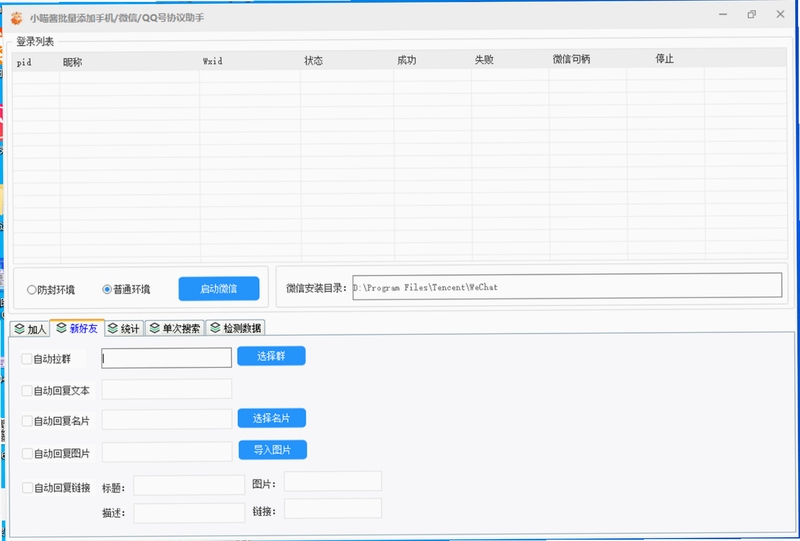800x541 pixels.
Task: Open the 单次搜索 tab
Action: 174,329
